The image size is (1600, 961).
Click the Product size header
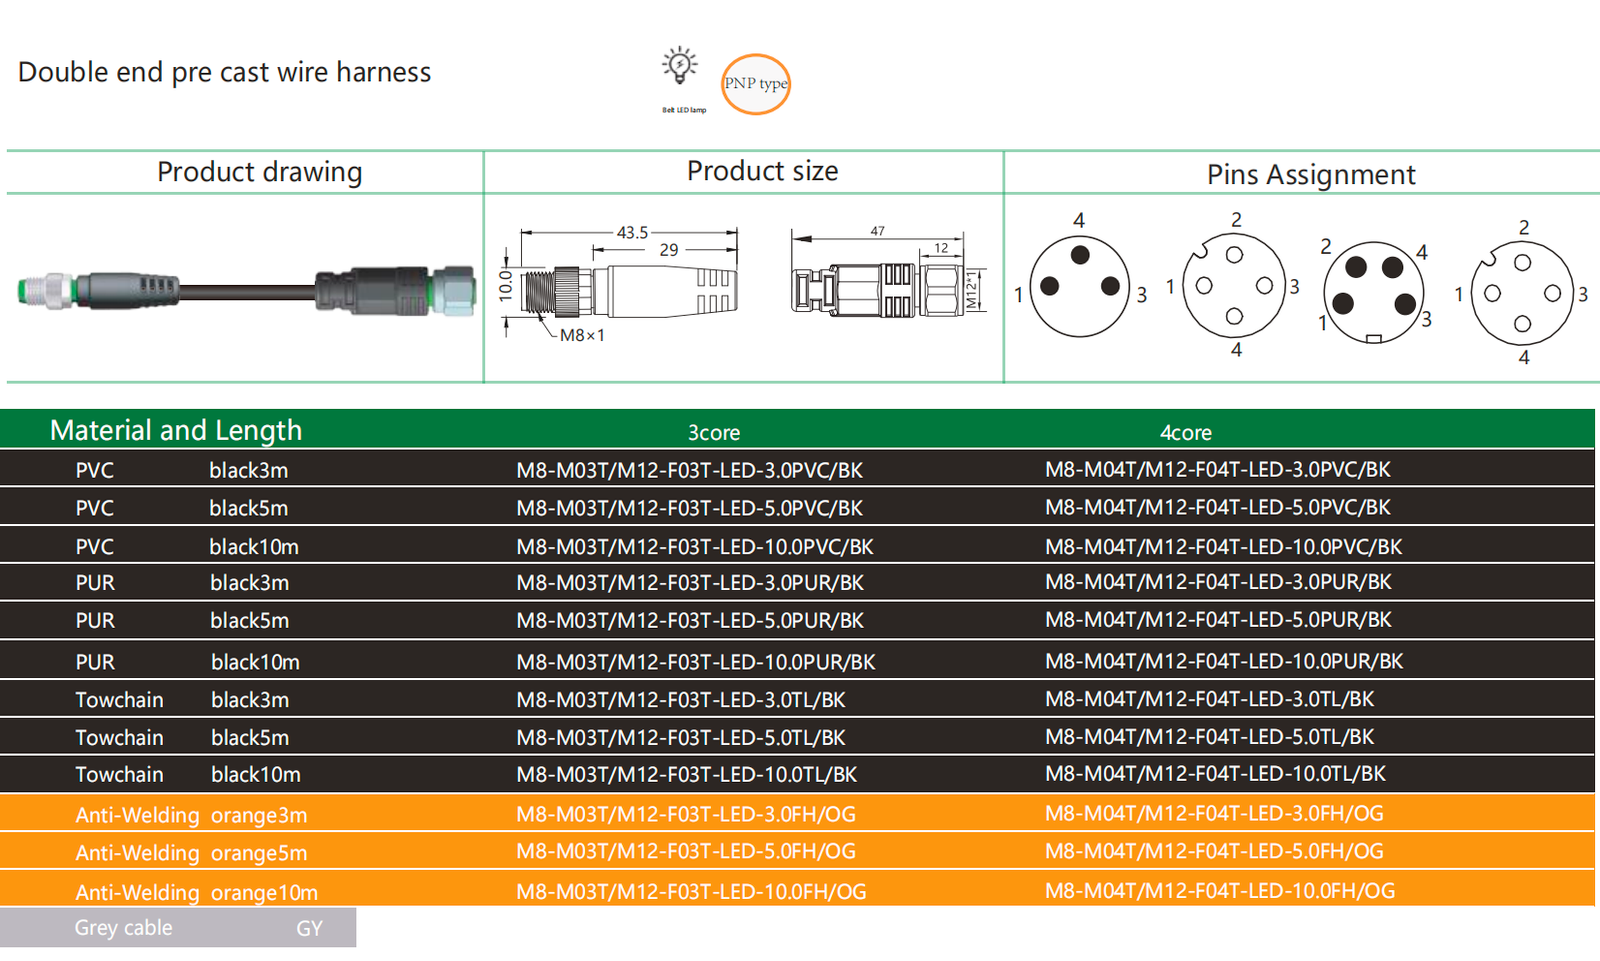click(762, 171)
